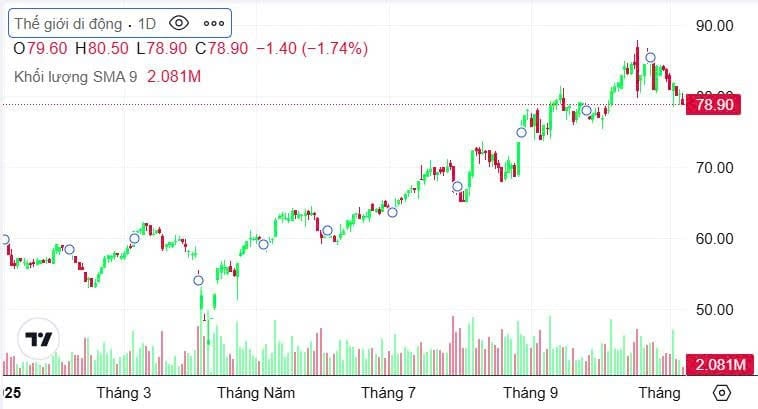Click the 90.00 level on the price scale

715,25
